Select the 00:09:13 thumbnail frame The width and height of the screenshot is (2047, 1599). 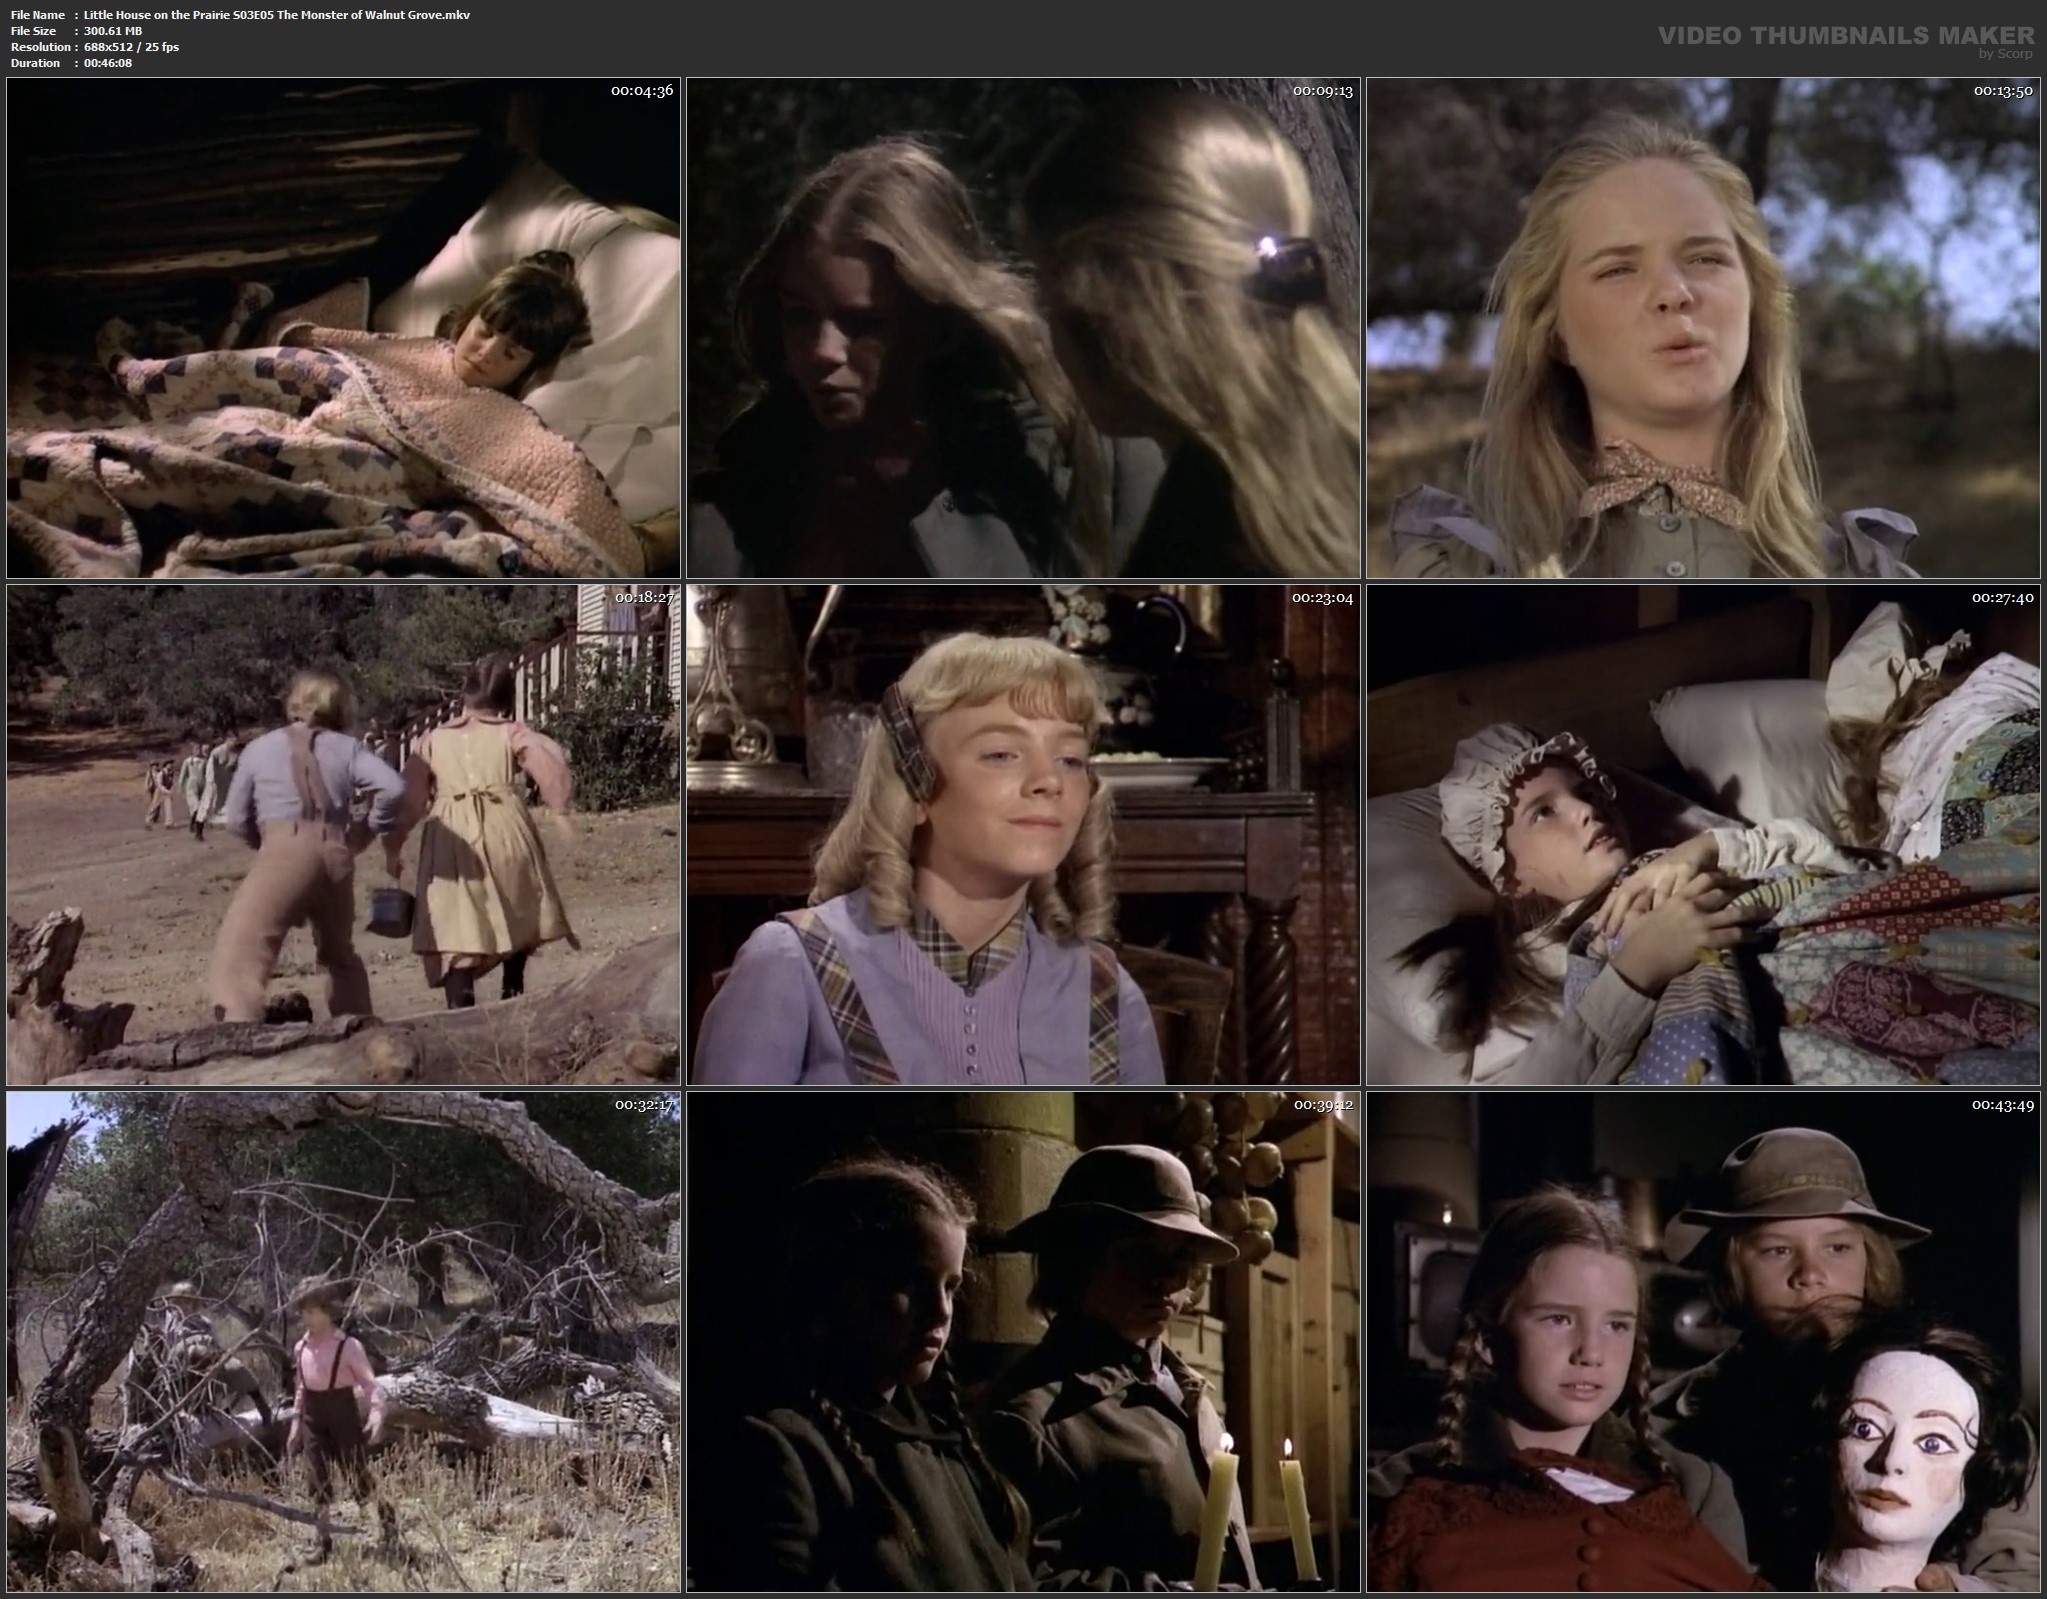[x=1023, y=328]
